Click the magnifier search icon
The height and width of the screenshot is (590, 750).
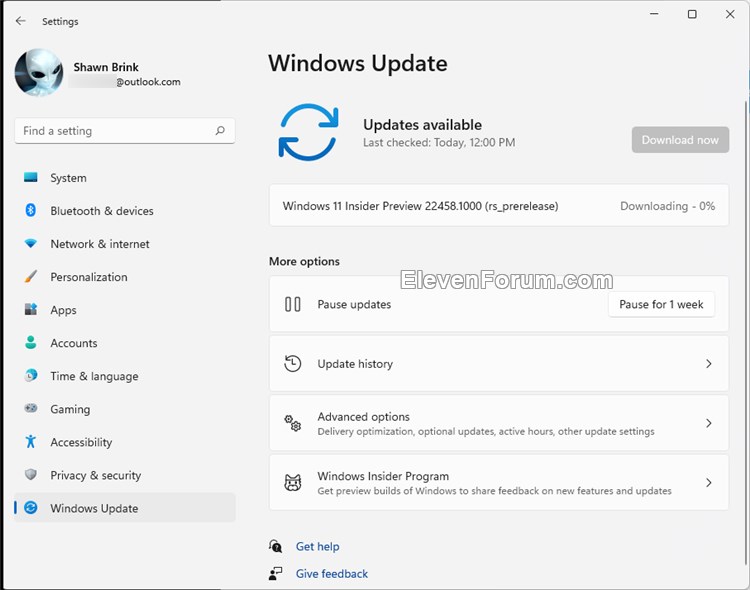pos(220,131)
